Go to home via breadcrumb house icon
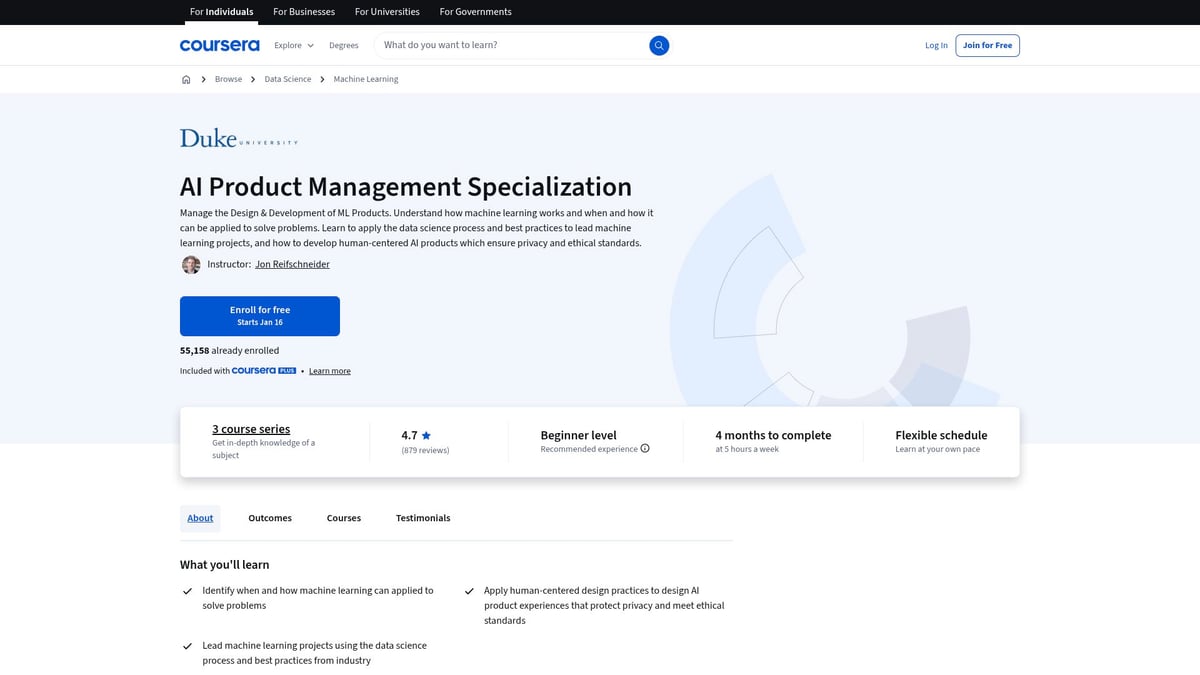The width and height of the screenshot is (1200, 675). click(x=186, y=79)
